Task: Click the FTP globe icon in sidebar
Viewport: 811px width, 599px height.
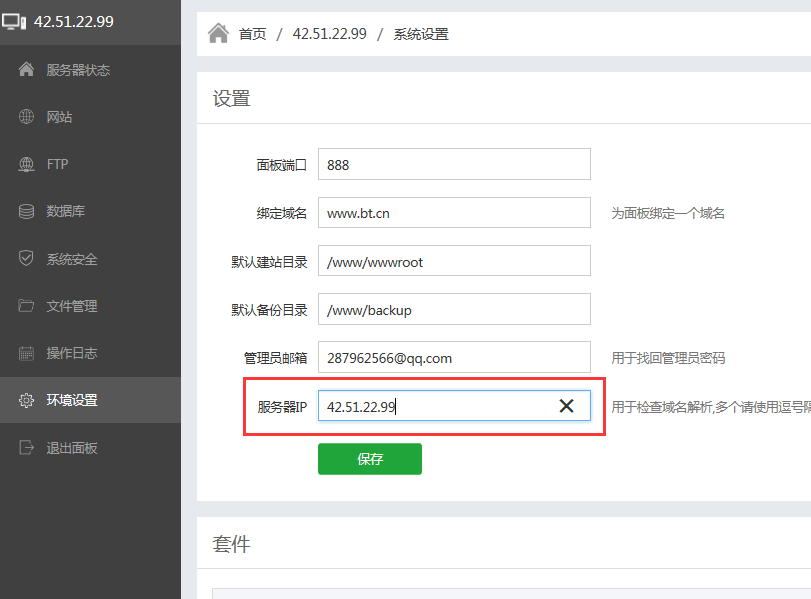Action: coord(26,164)
